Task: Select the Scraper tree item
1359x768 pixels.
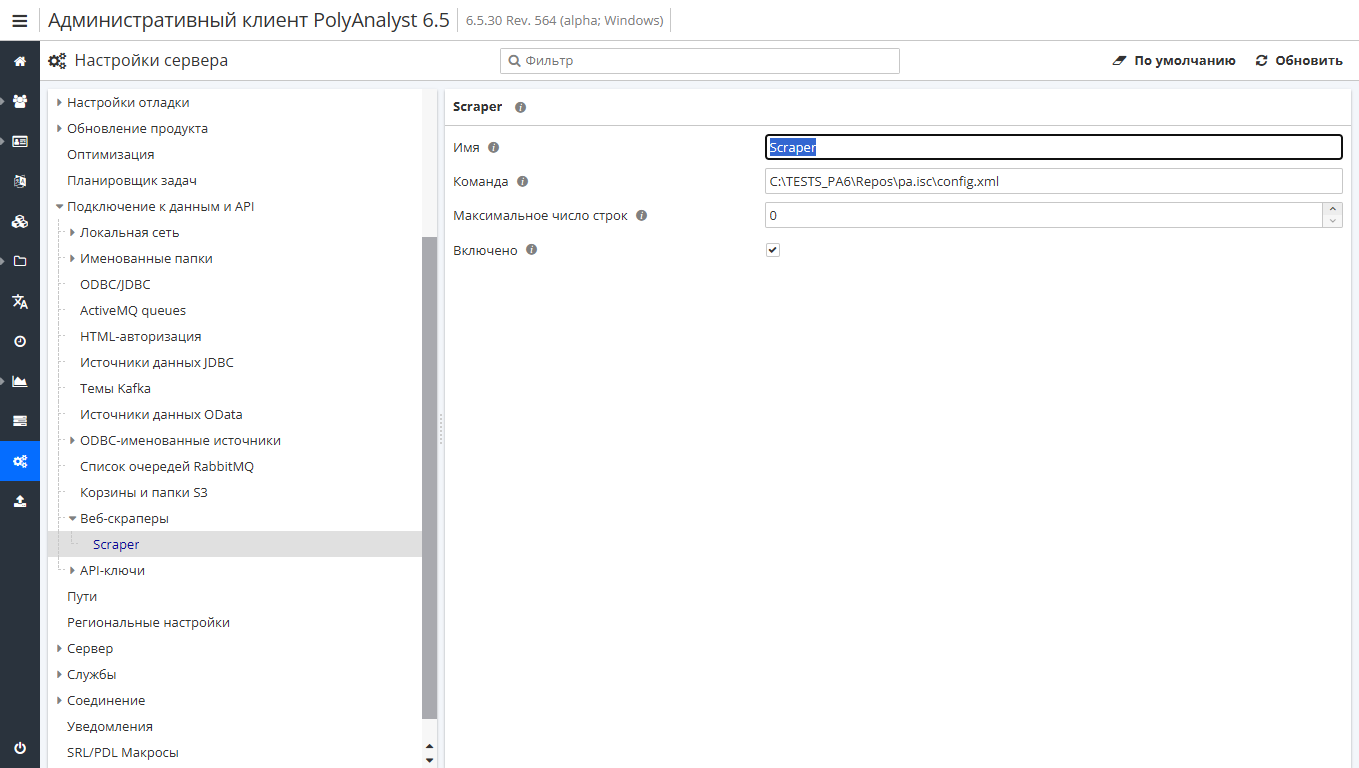Action: 116,544
